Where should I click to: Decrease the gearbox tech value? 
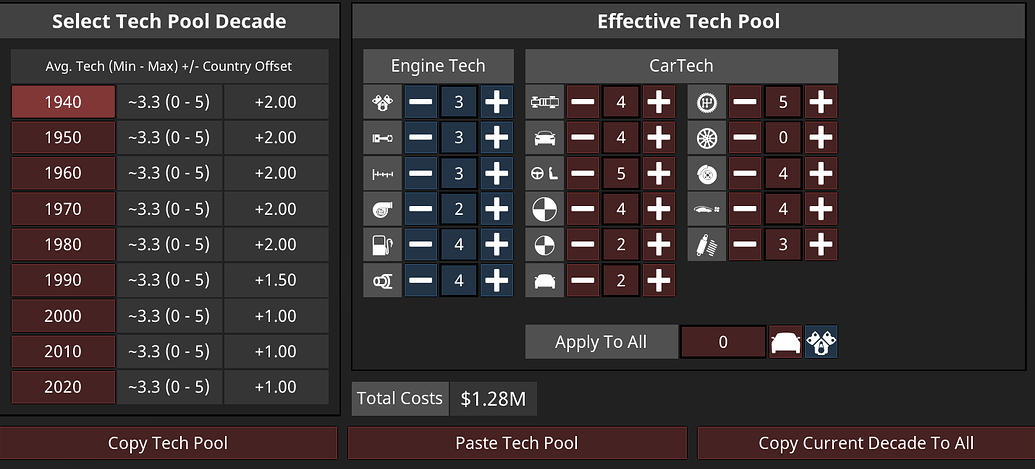pos(745,102)
